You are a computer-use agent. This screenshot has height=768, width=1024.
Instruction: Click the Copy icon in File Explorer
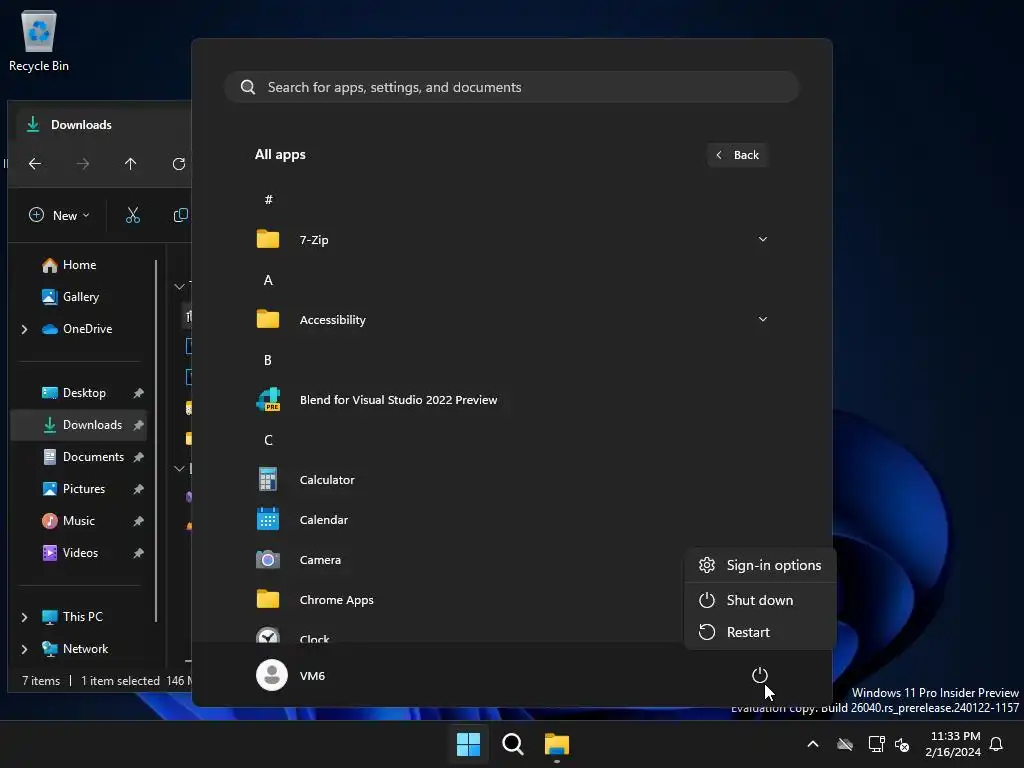click(x=180, y=215)
